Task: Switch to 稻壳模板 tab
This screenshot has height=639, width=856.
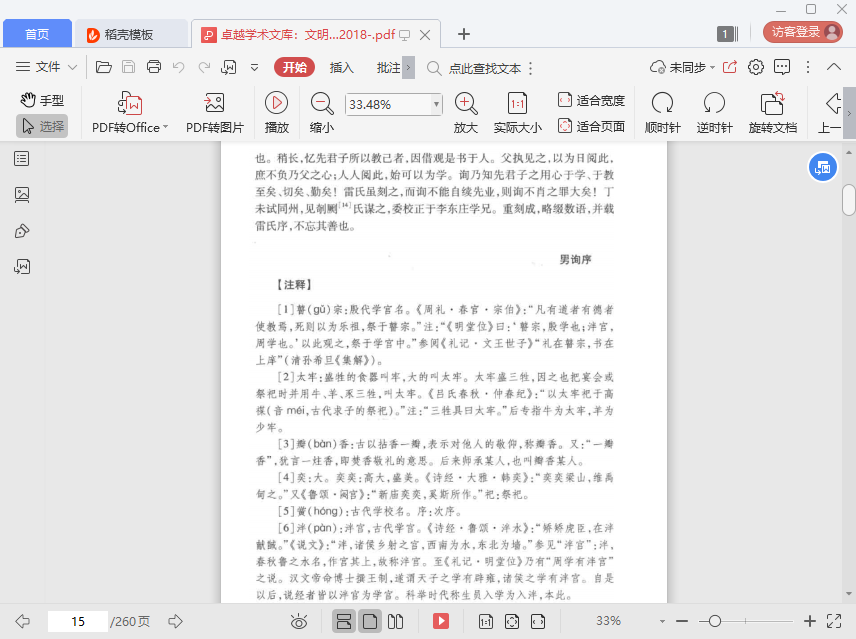Action: point(129,34)
